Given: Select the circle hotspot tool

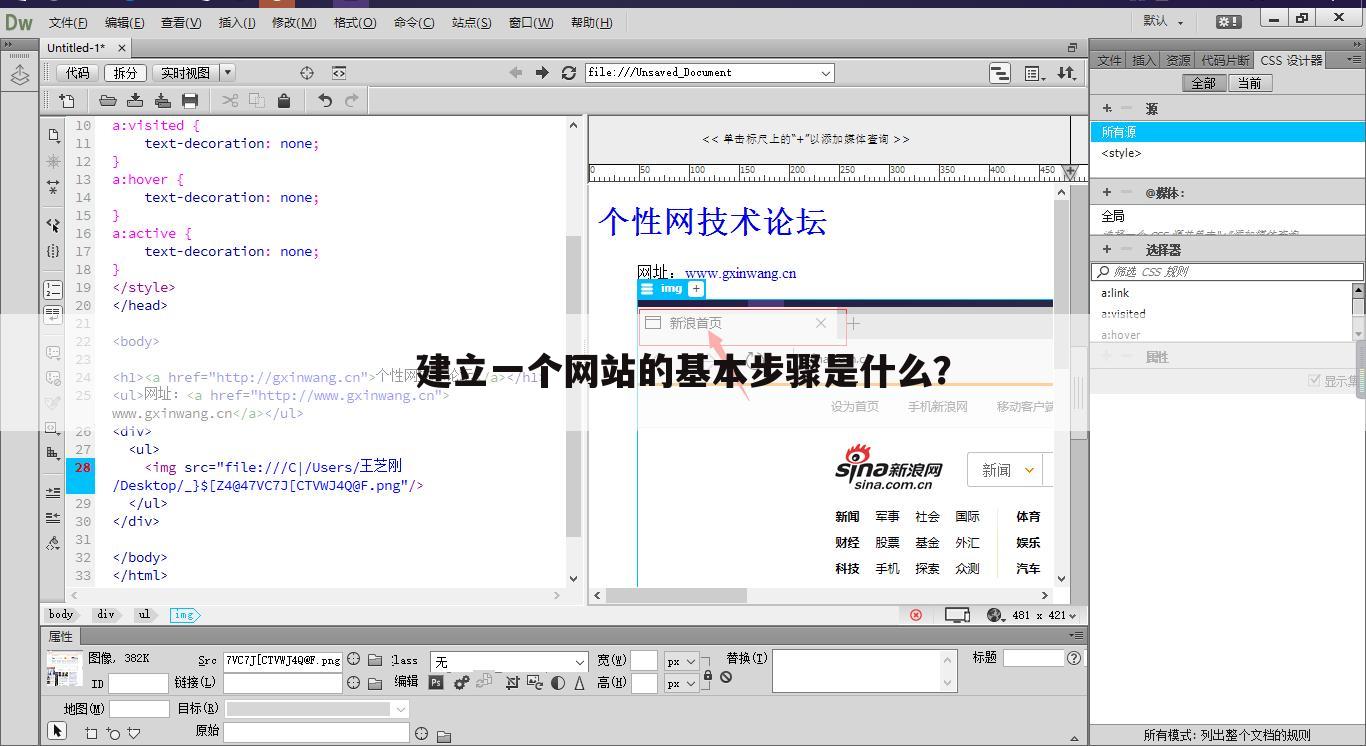Looking at the screenshot, I should (x=113, y=733).
